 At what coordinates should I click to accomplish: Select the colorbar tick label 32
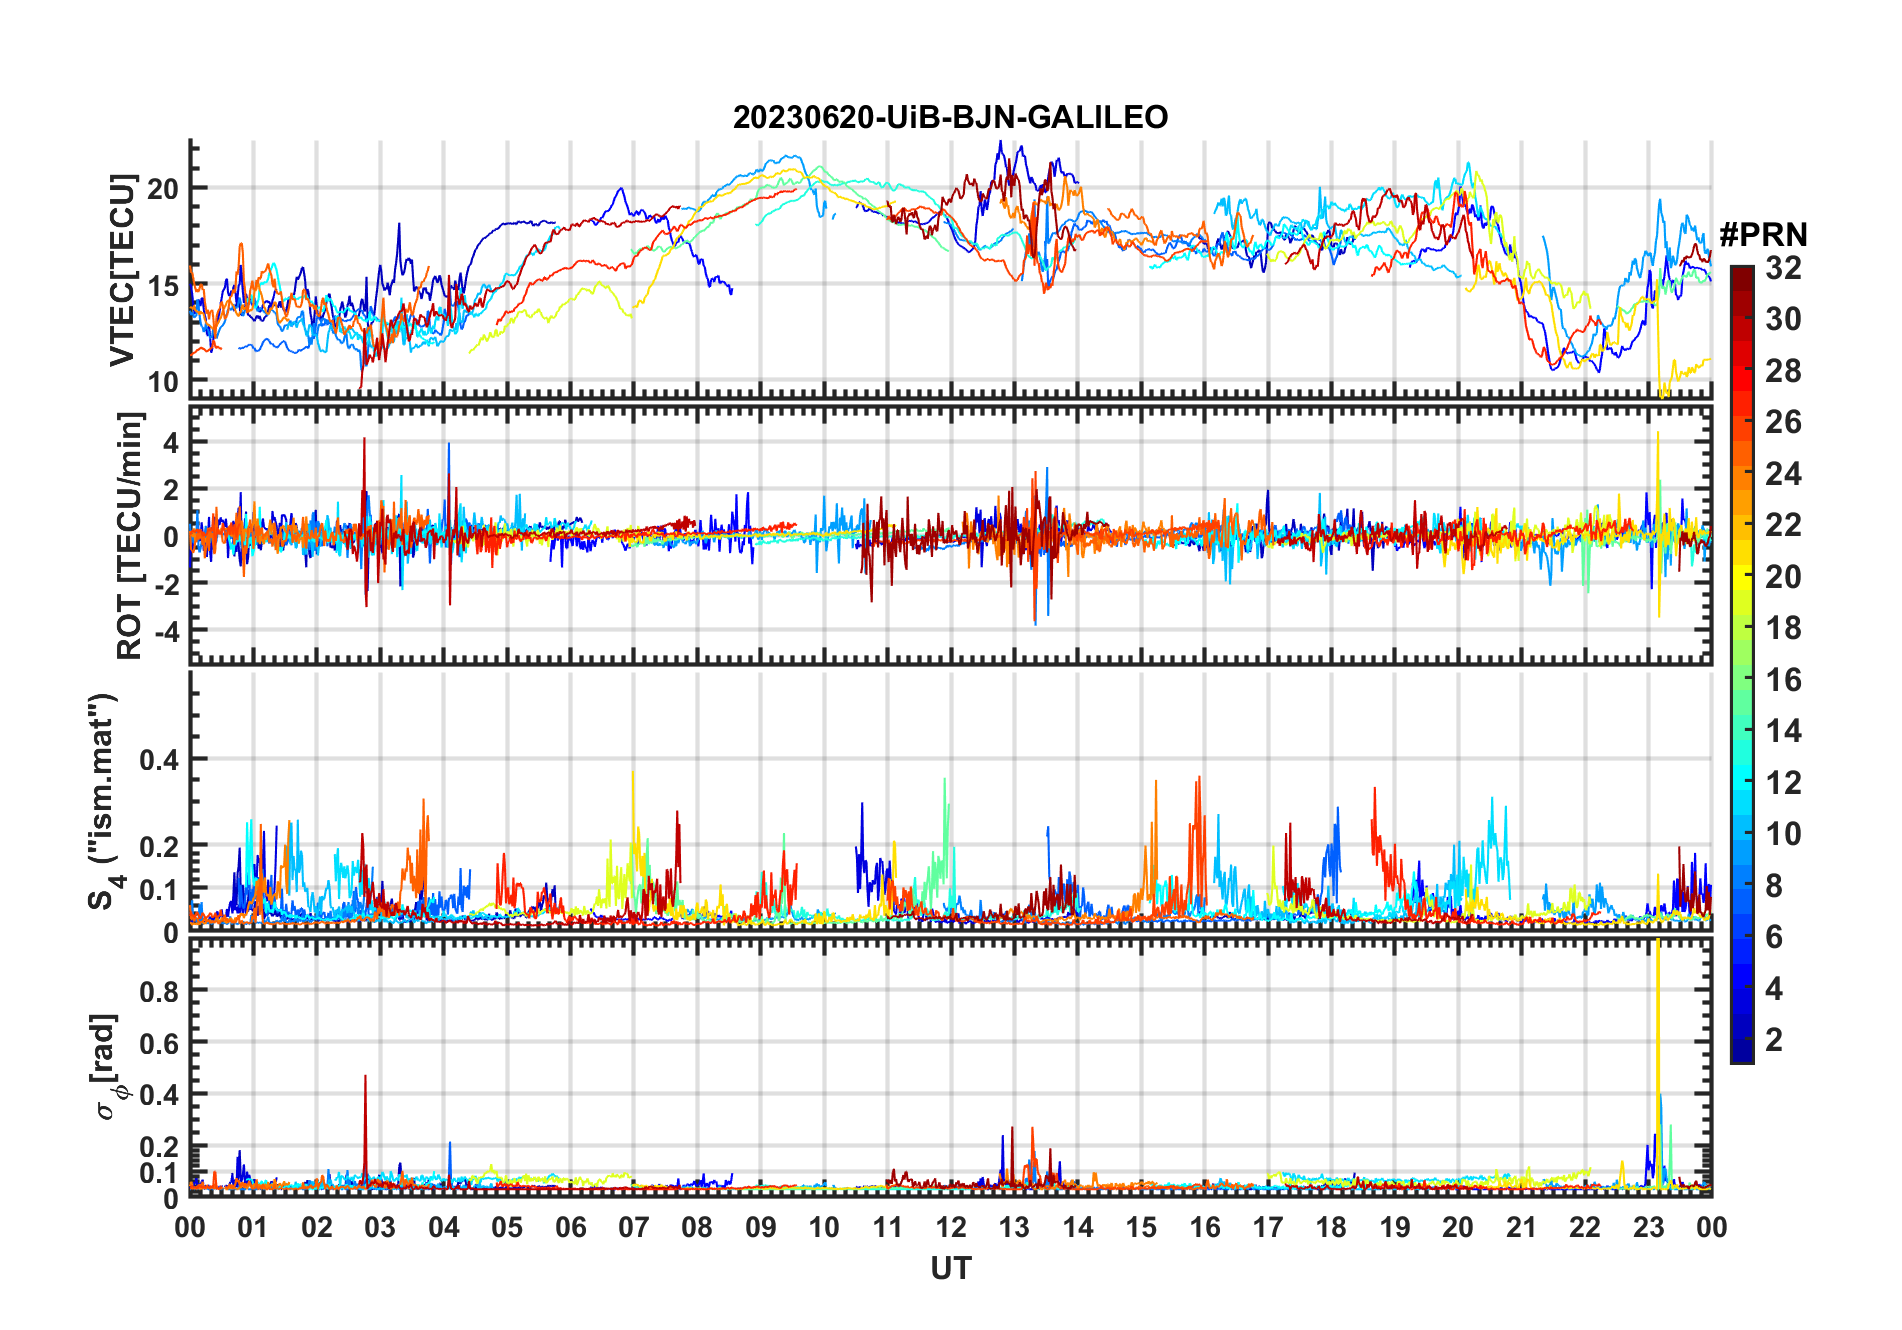coord(1783,268)
